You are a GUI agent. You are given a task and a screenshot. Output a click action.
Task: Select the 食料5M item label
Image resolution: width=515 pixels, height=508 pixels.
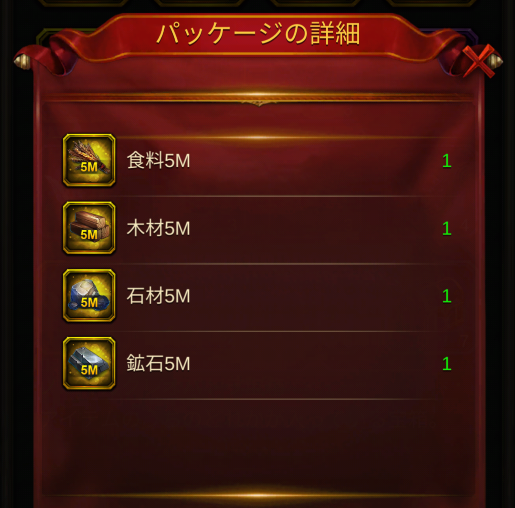point(158,161)
